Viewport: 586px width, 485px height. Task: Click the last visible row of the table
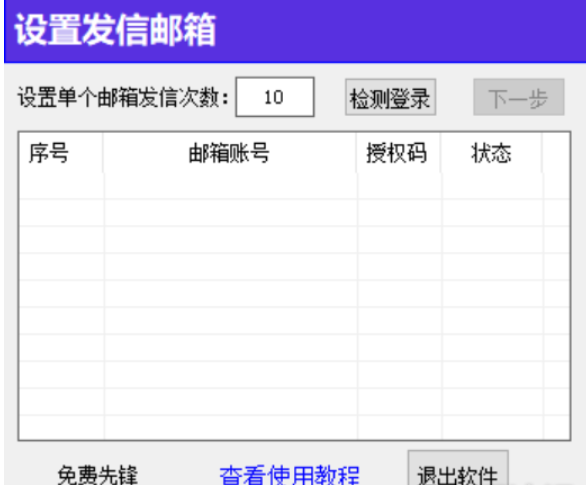tap(294, 428)
